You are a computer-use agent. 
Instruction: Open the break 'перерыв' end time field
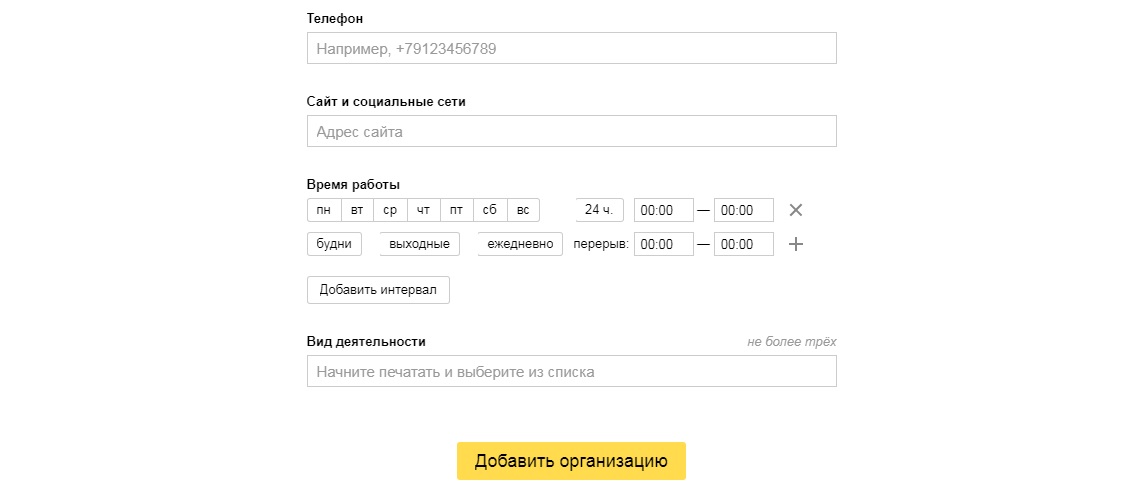coord(744,244)
